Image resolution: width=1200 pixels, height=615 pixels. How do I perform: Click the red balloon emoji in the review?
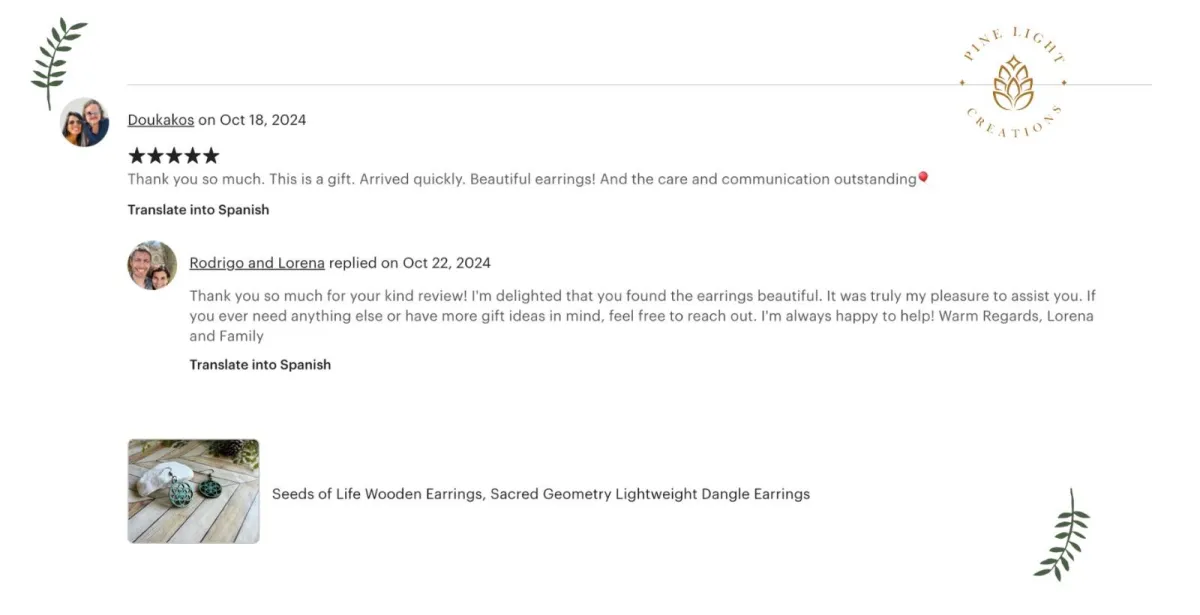(923, 178)
